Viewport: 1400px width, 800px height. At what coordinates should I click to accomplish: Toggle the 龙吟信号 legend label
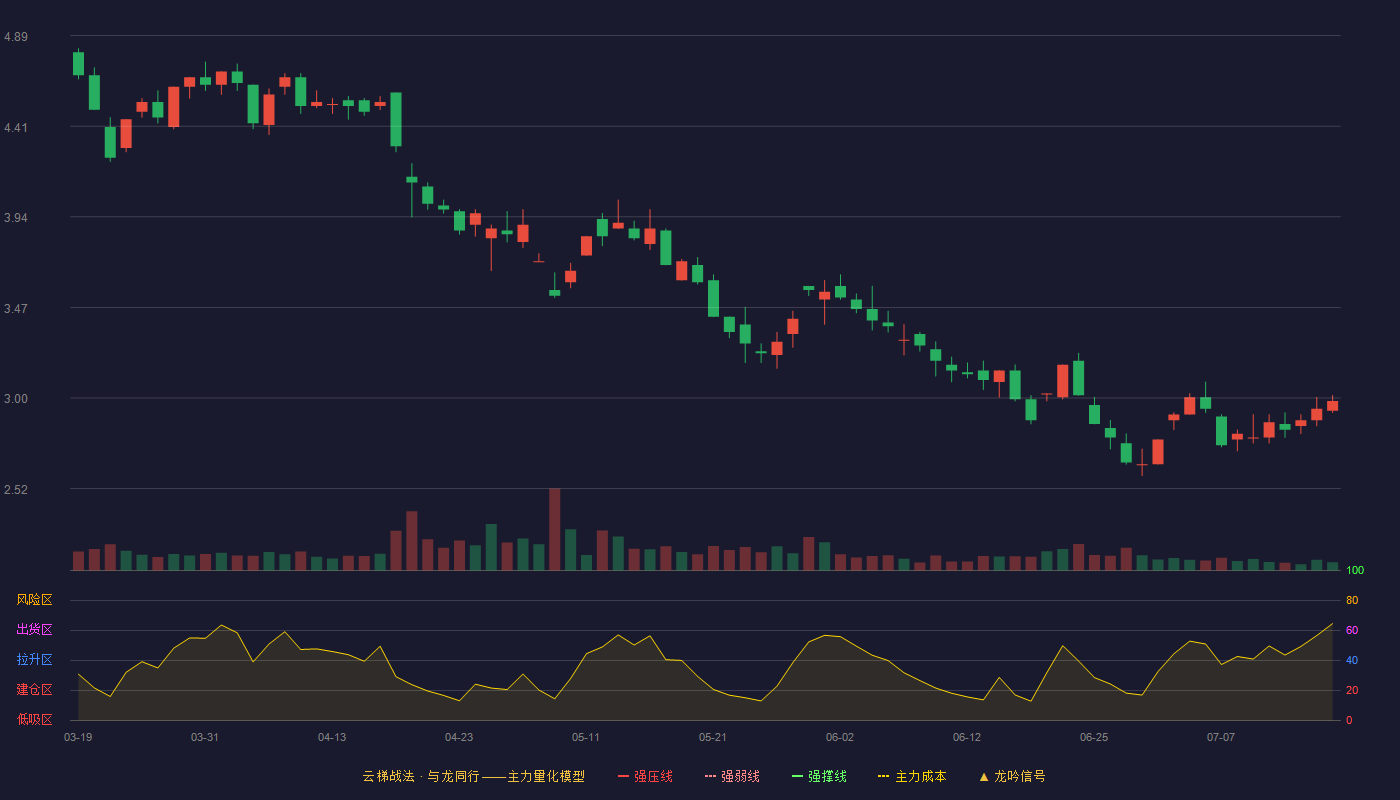1019,776
